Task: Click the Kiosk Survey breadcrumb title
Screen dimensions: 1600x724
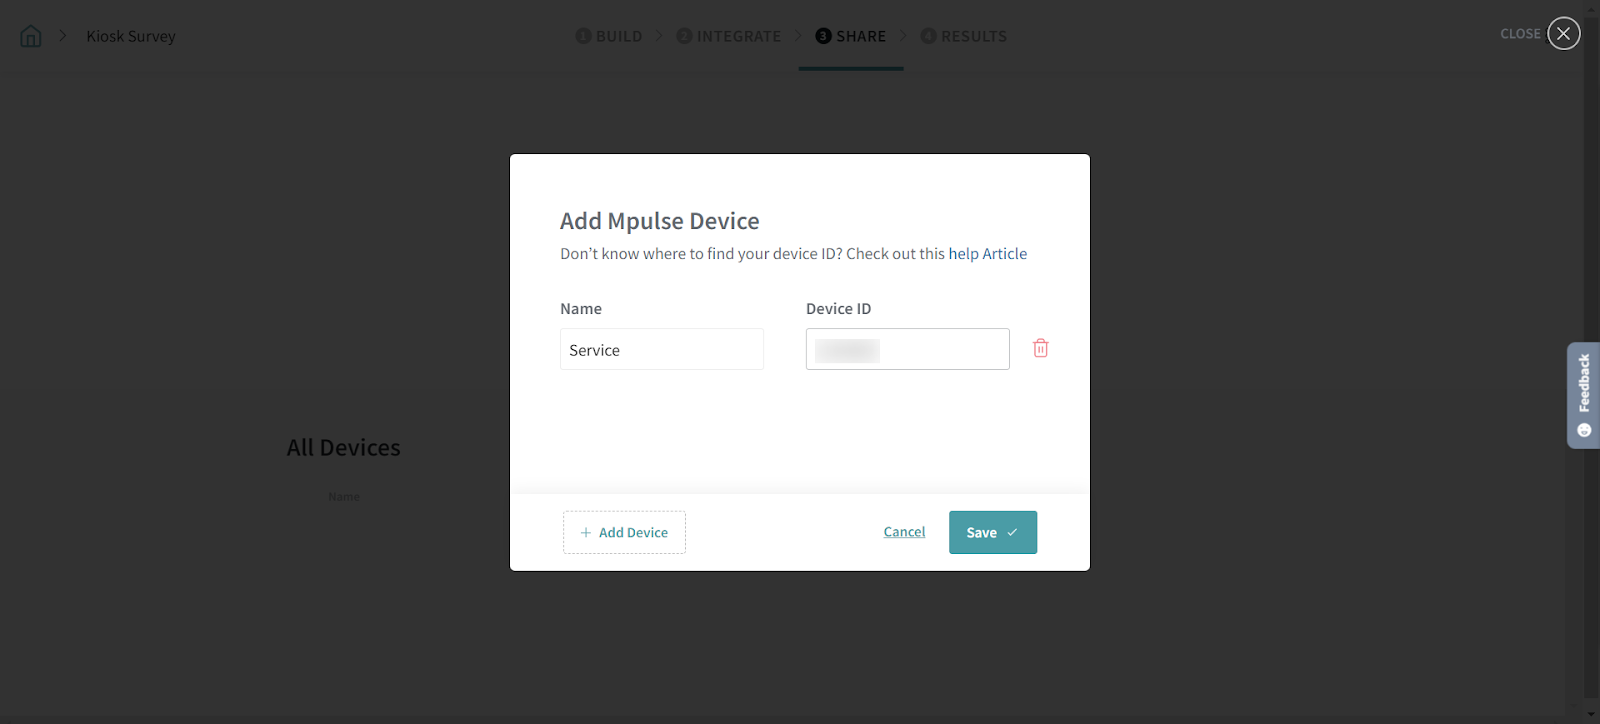Action: coord(131,36)
